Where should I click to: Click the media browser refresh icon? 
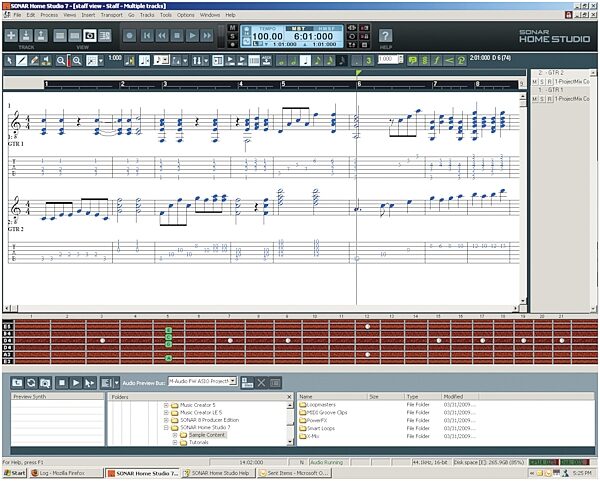31,382
